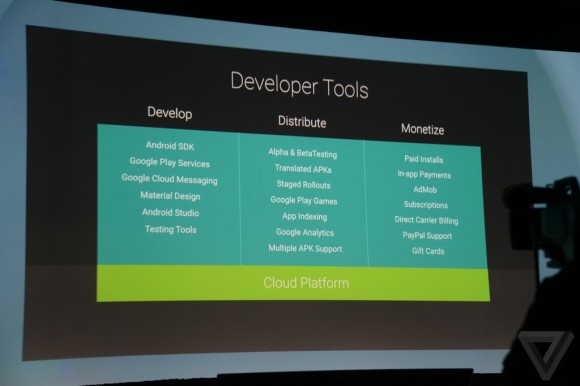Open Direct Carrier Billing item

[x=426, y=220]
